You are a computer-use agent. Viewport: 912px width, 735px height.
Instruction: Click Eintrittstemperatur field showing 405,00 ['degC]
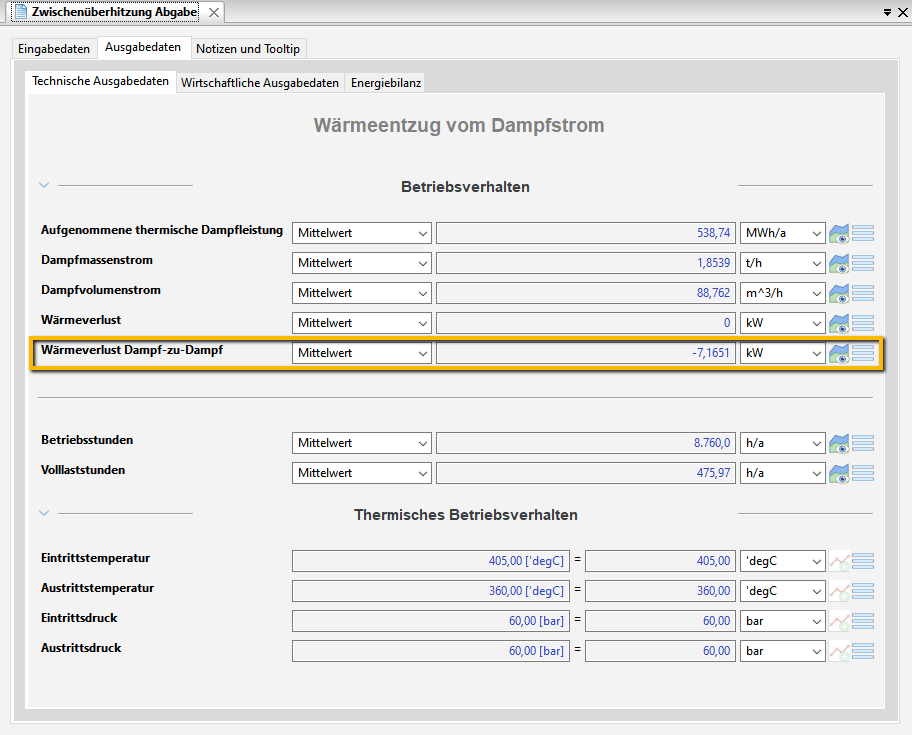[x=431, y=561]
